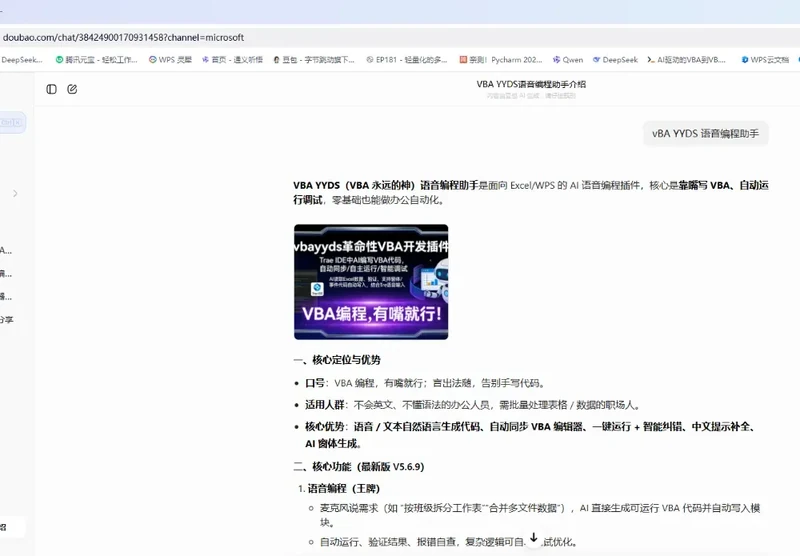Open the DeepSeek bookmark next to Qwen

tap(615, 60)
